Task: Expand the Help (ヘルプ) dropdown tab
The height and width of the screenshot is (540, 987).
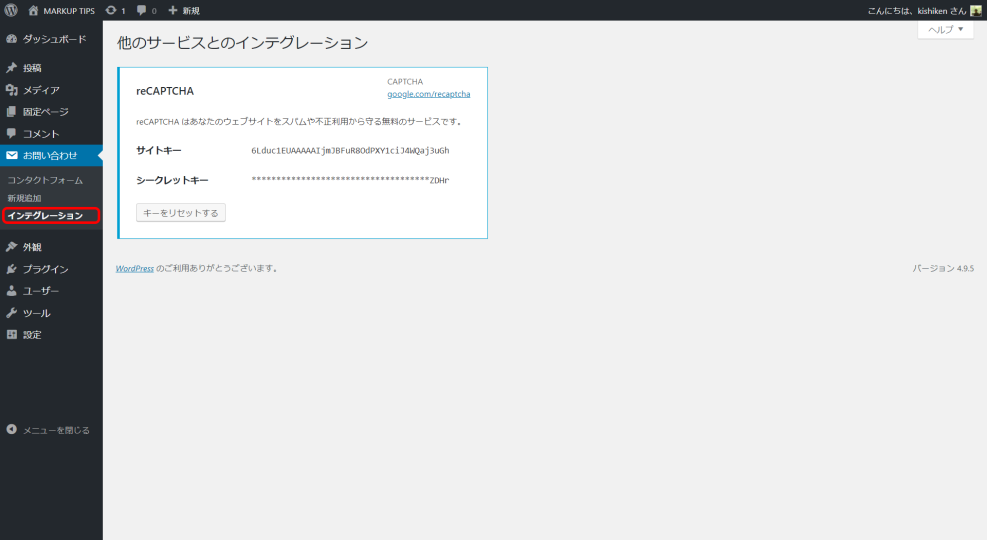Action: tap(945, 30)
